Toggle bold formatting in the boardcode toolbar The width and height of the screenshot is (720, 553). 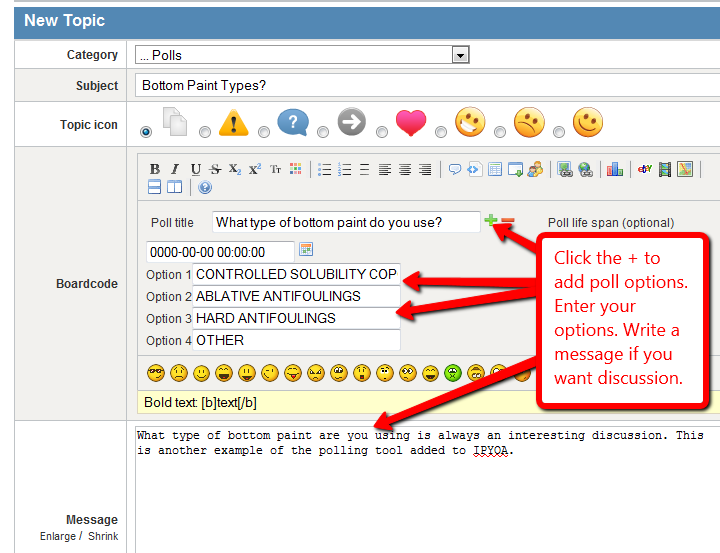(155, 169)
